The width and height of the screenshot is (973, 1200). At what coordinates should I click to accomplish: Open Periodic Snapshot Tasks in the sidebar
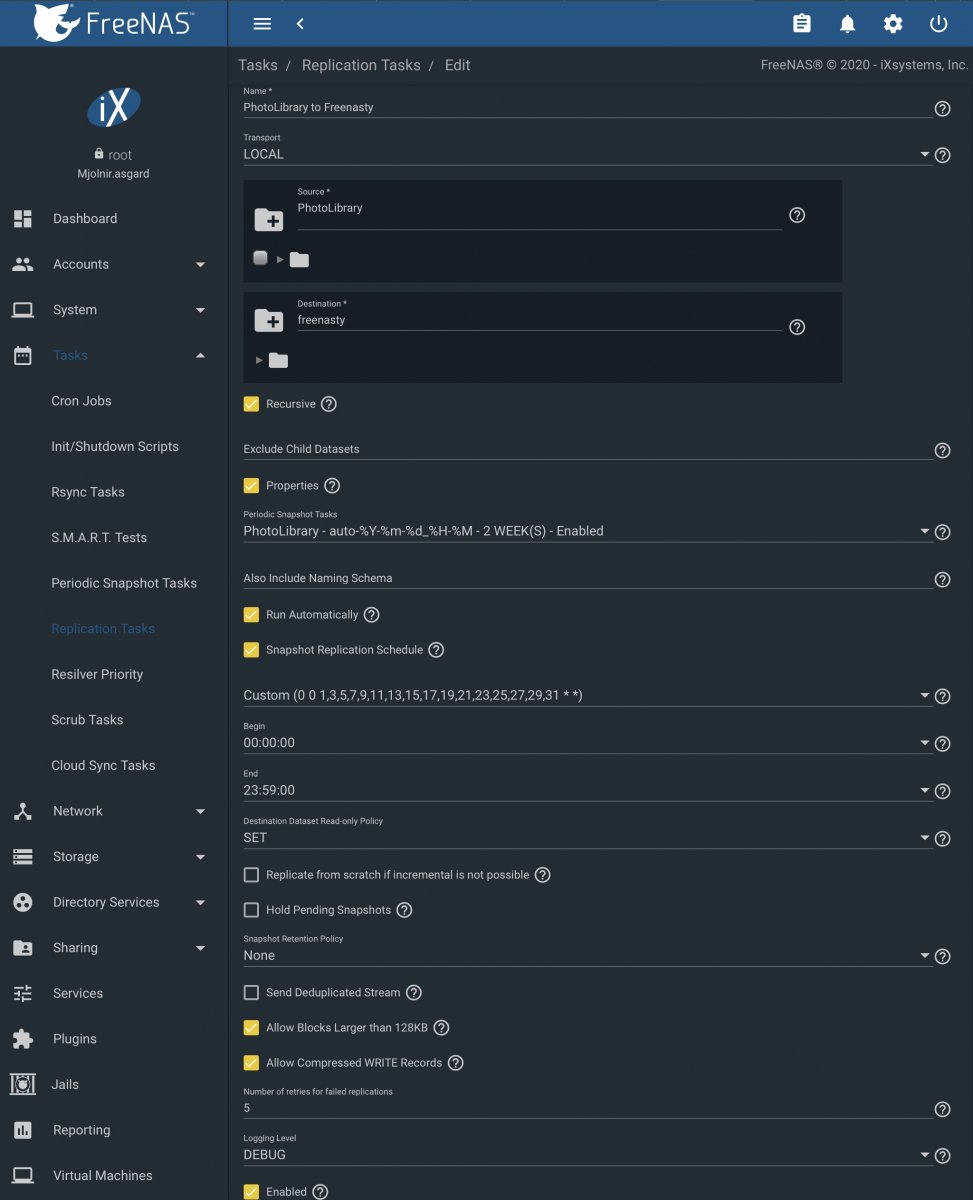124,583
